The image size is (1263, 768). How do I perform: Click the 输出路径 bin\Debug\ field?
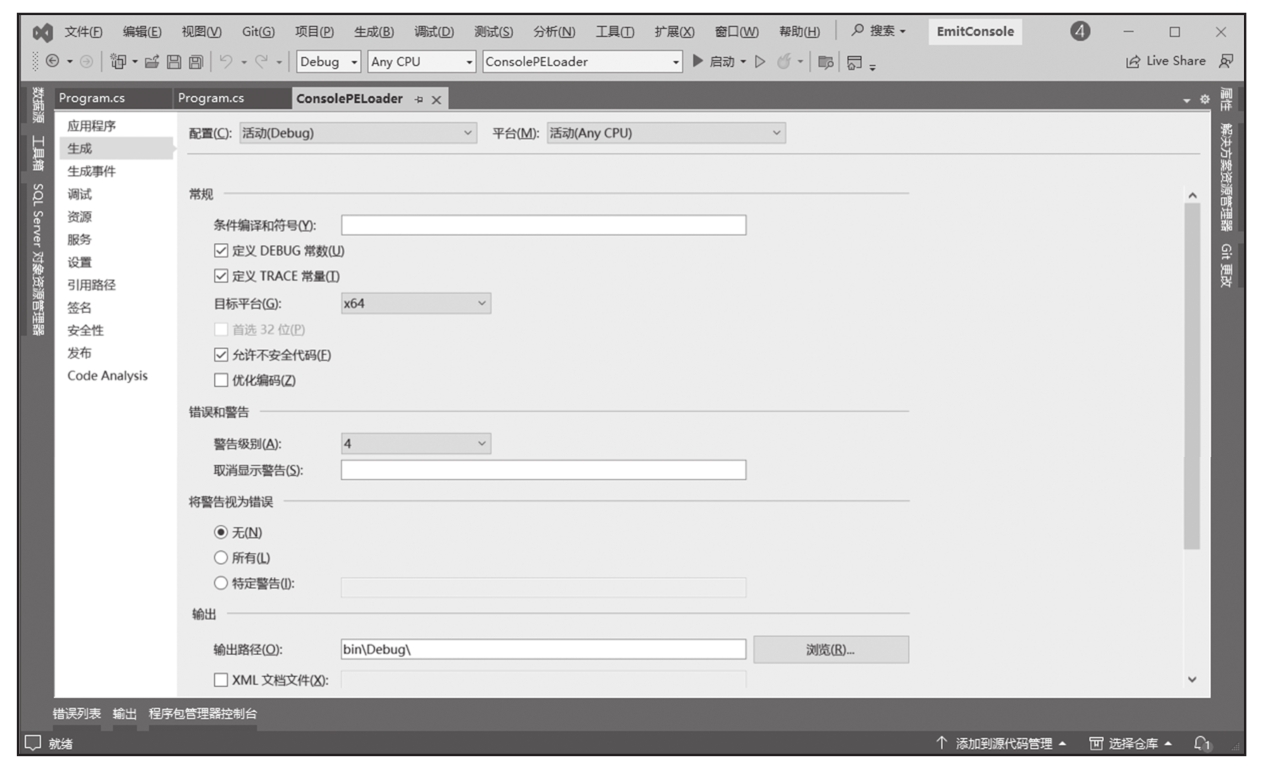[544, 650]
